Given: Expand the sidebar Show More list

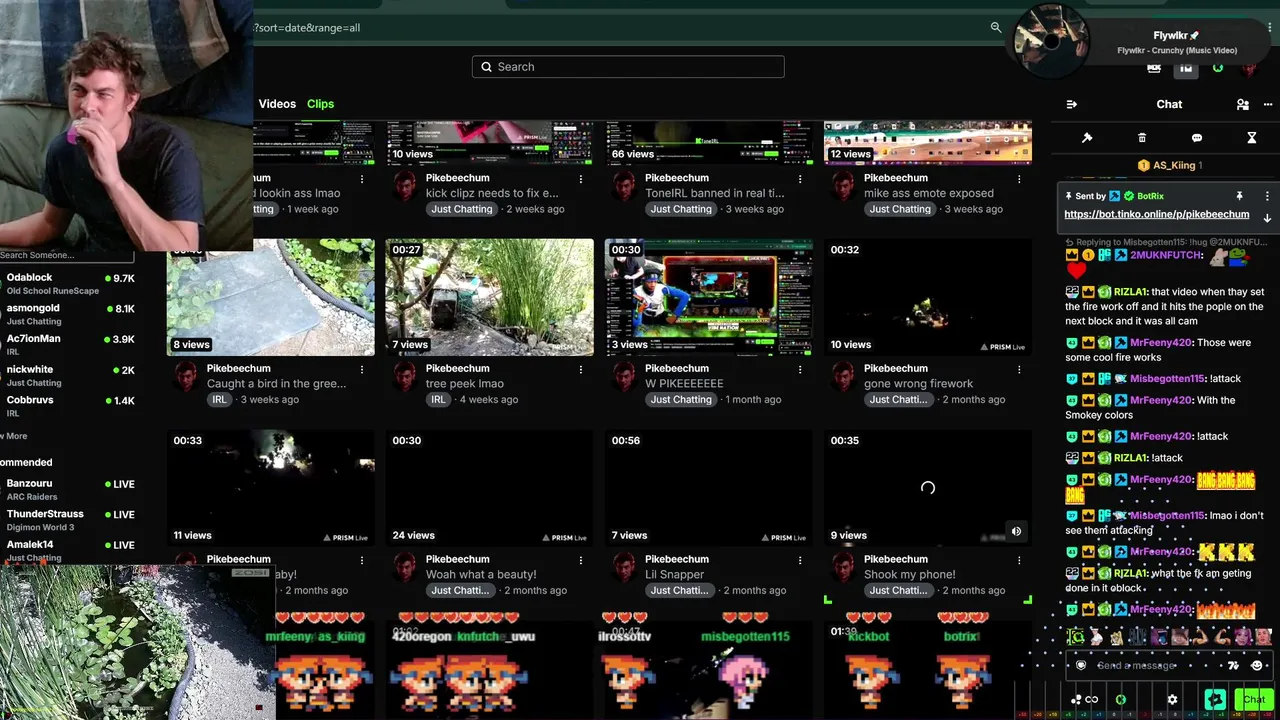Looking at the screenshot, I should (14, 436).
